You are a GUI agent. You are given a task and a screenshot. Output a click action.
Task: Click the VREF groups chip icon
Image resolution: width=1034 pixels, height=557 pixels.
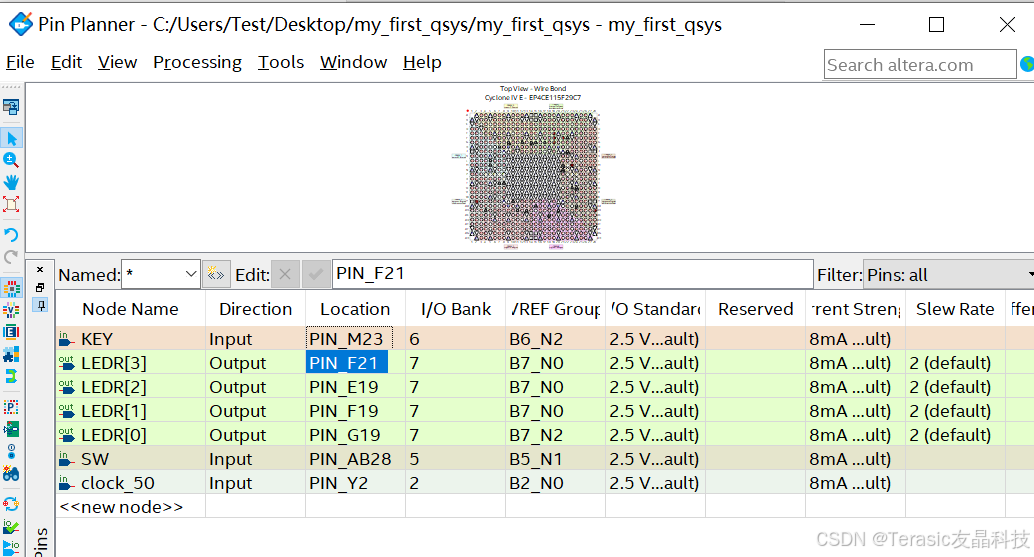tap(11, 310)
